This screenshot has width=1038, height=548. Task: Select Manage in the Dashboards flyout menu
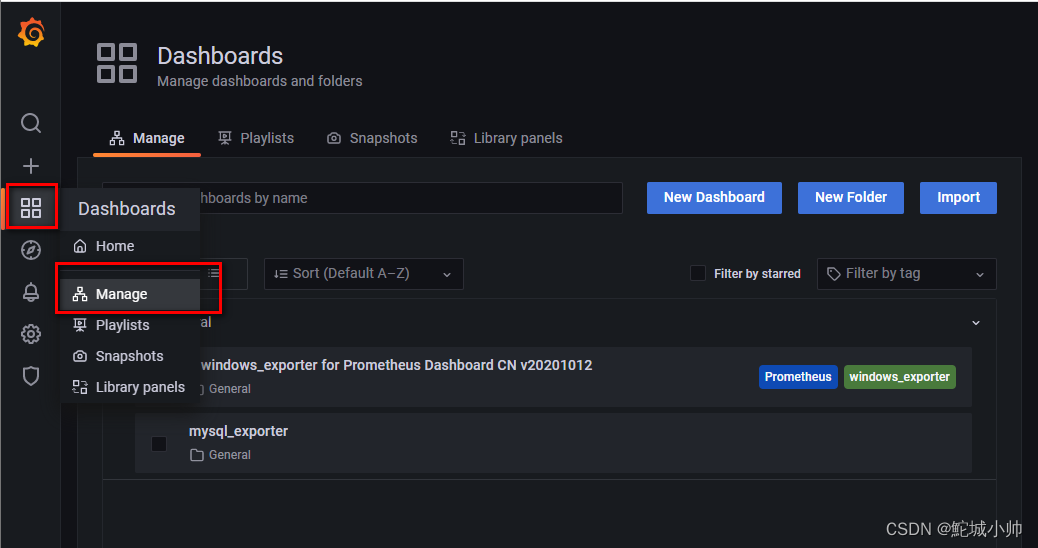[x=130, y=295]
